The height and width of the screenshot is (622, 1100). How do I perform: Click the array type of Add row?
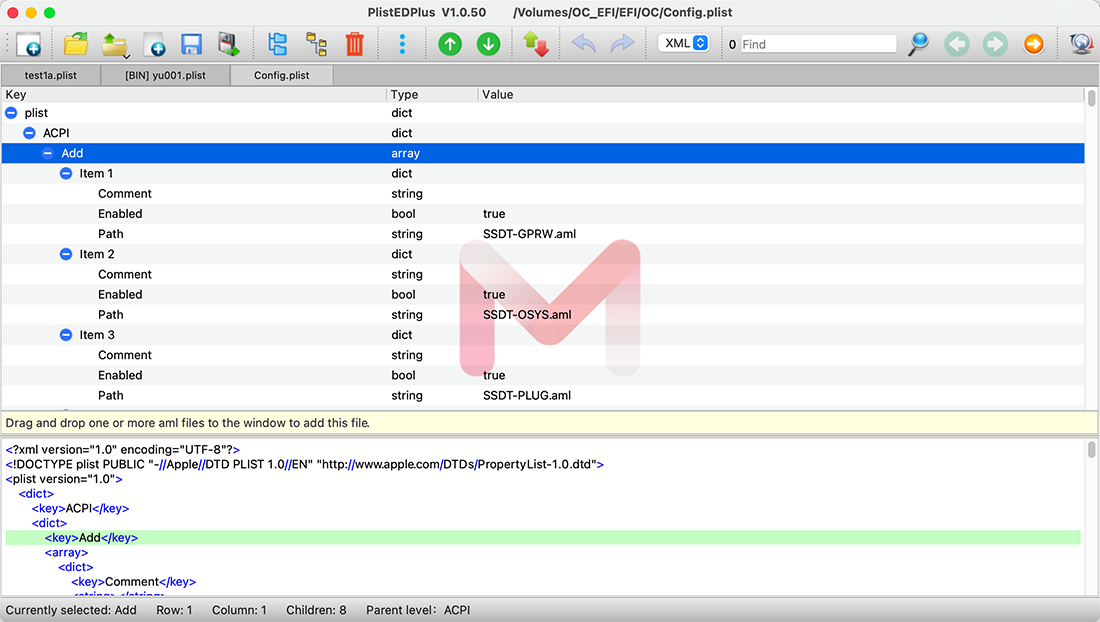pyautogui.click(x=405, y=154)
